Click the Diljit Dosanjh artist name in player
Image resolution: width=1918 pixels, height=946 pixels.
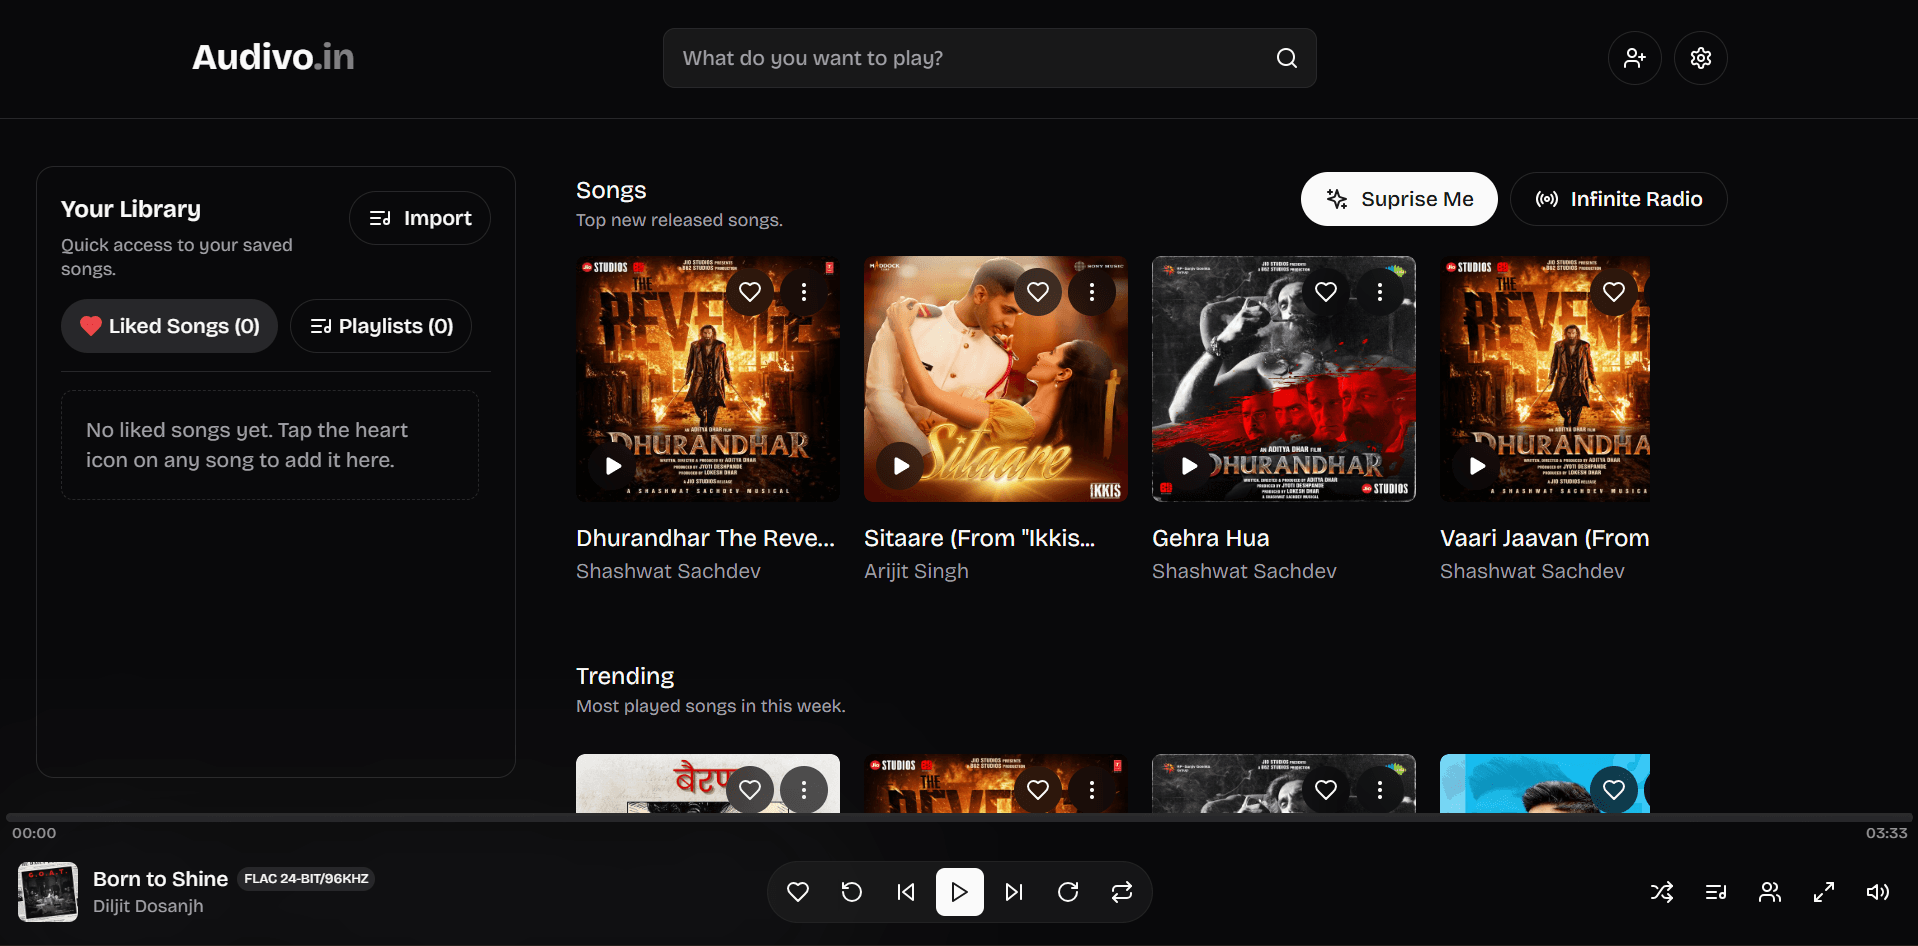pos(148,906)
